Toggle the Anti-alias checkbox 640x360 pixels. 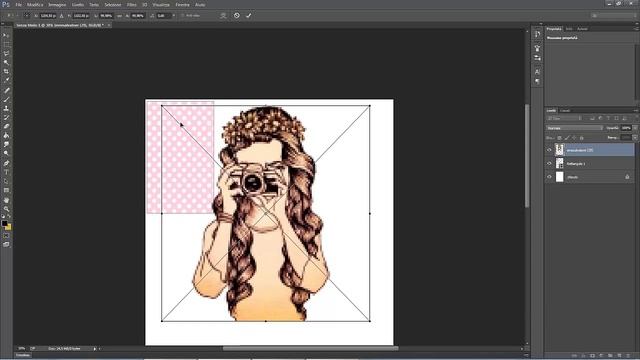[183, 16]
